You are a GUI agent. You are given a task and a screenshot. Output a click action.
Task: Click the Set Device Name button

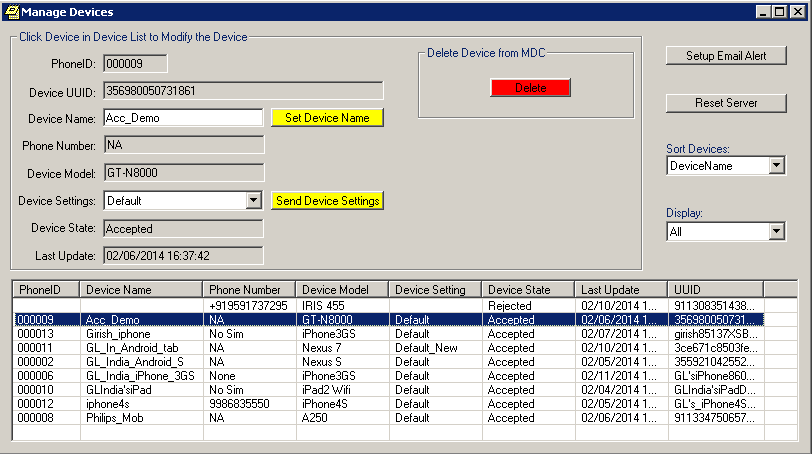[x=327, y=118]
